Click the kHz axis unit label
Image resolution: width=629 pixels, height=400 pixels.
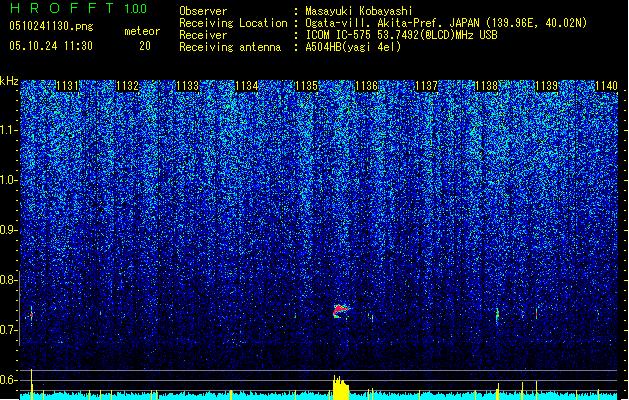click(9, 81)
